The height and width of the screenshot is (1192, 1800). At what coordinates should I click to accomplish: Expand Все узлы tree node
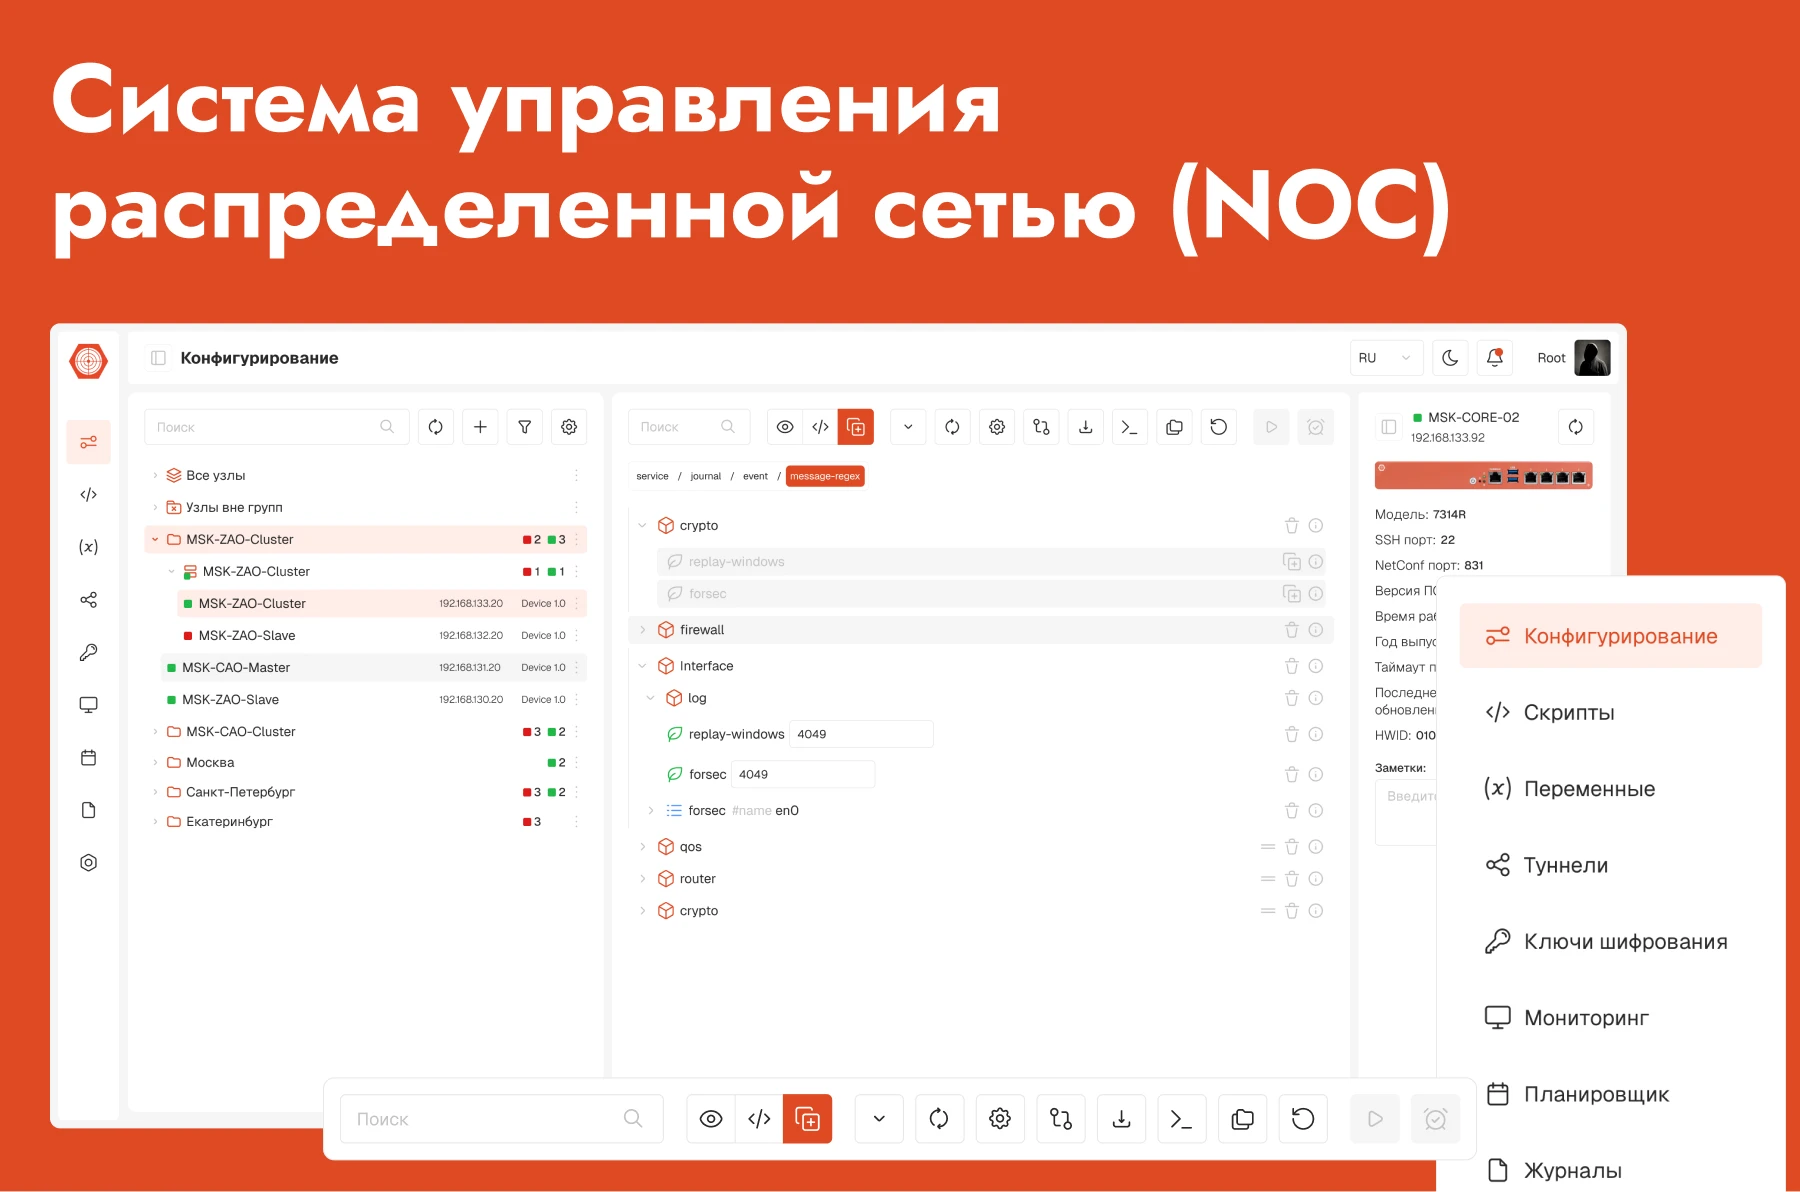click(155, 475)
